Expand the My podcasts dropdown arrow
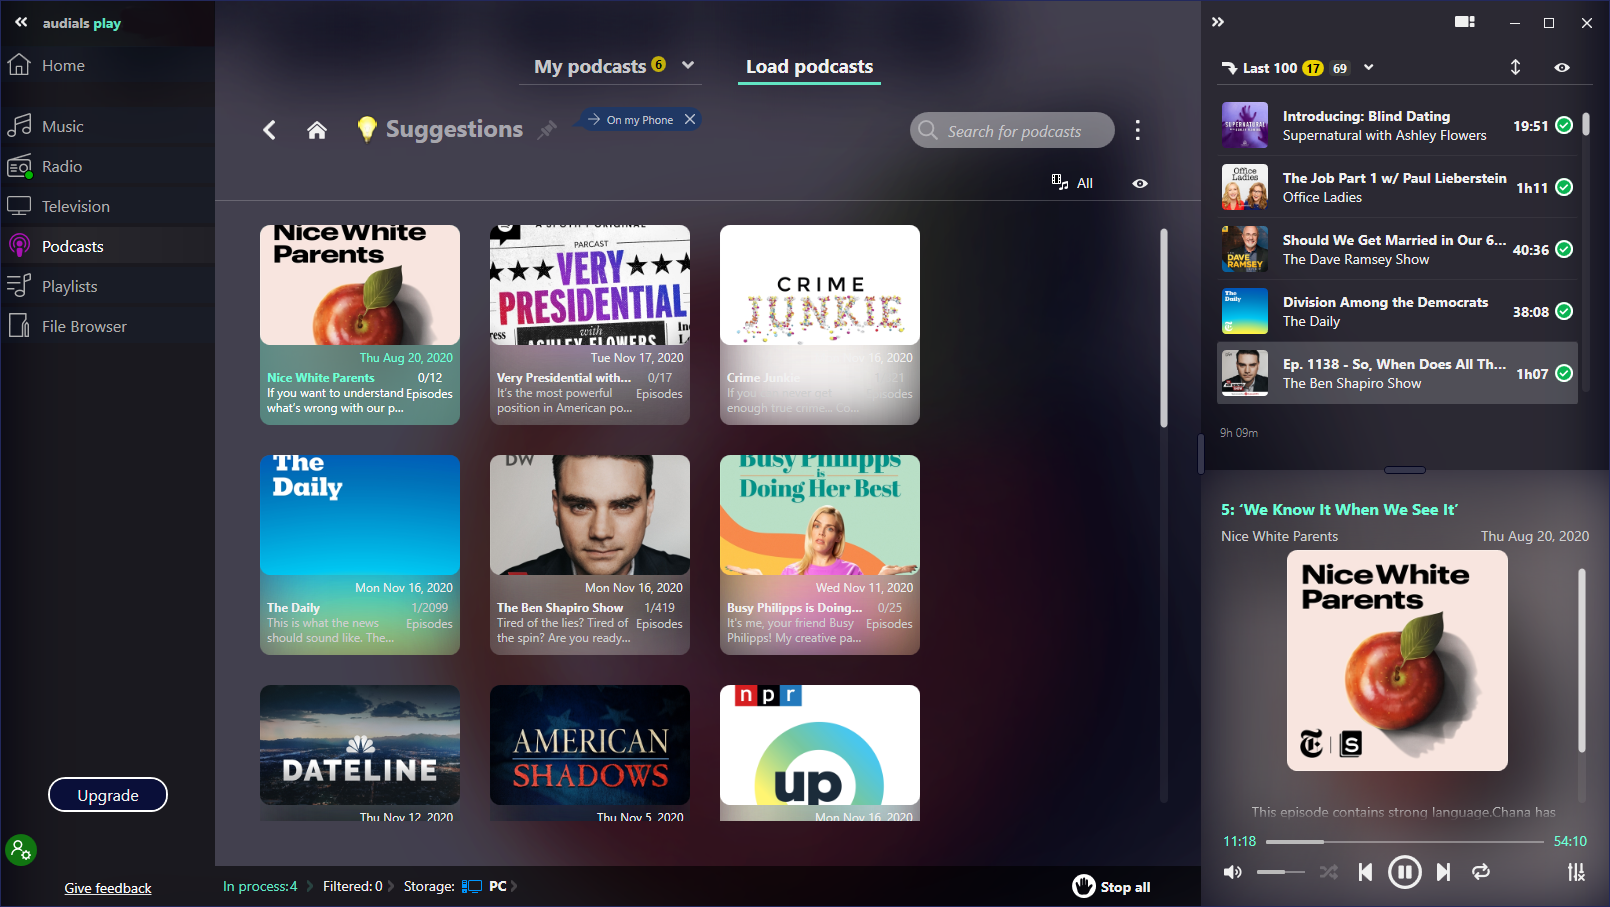Viewport: 1610px width, 907px height. tap(688, 66)
